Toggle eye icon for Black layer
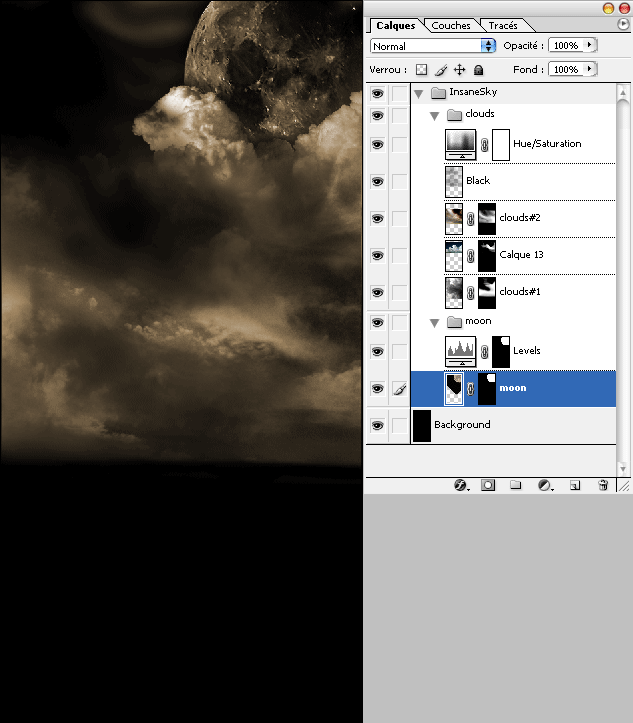 pos(378,181)
